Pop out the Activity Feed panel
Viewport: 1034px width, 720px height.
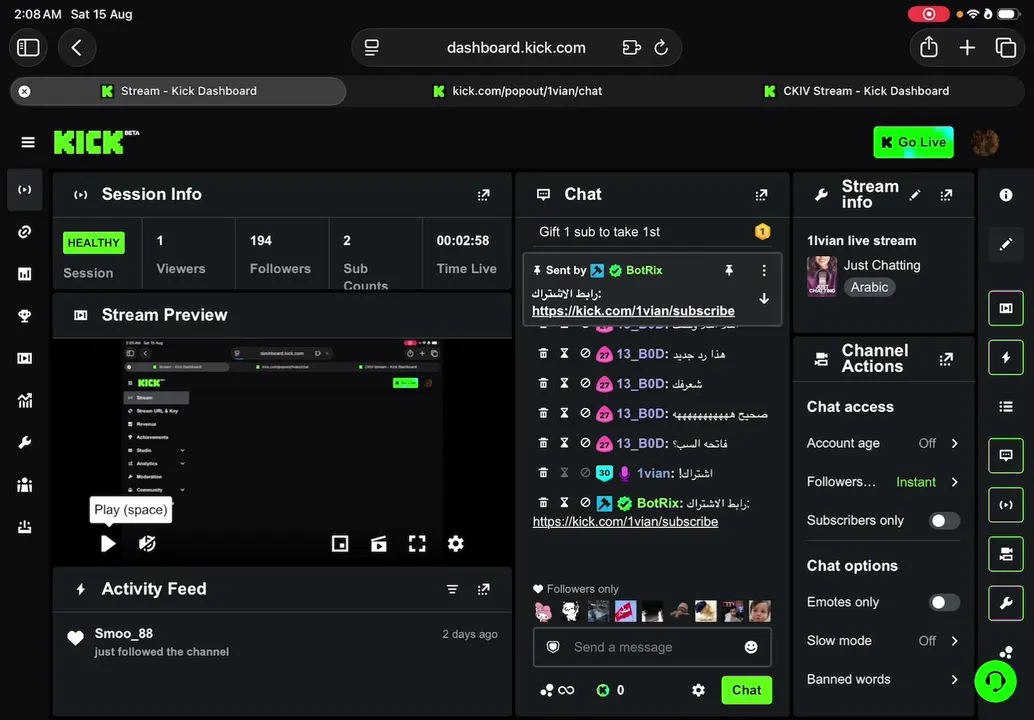point(483,589)
